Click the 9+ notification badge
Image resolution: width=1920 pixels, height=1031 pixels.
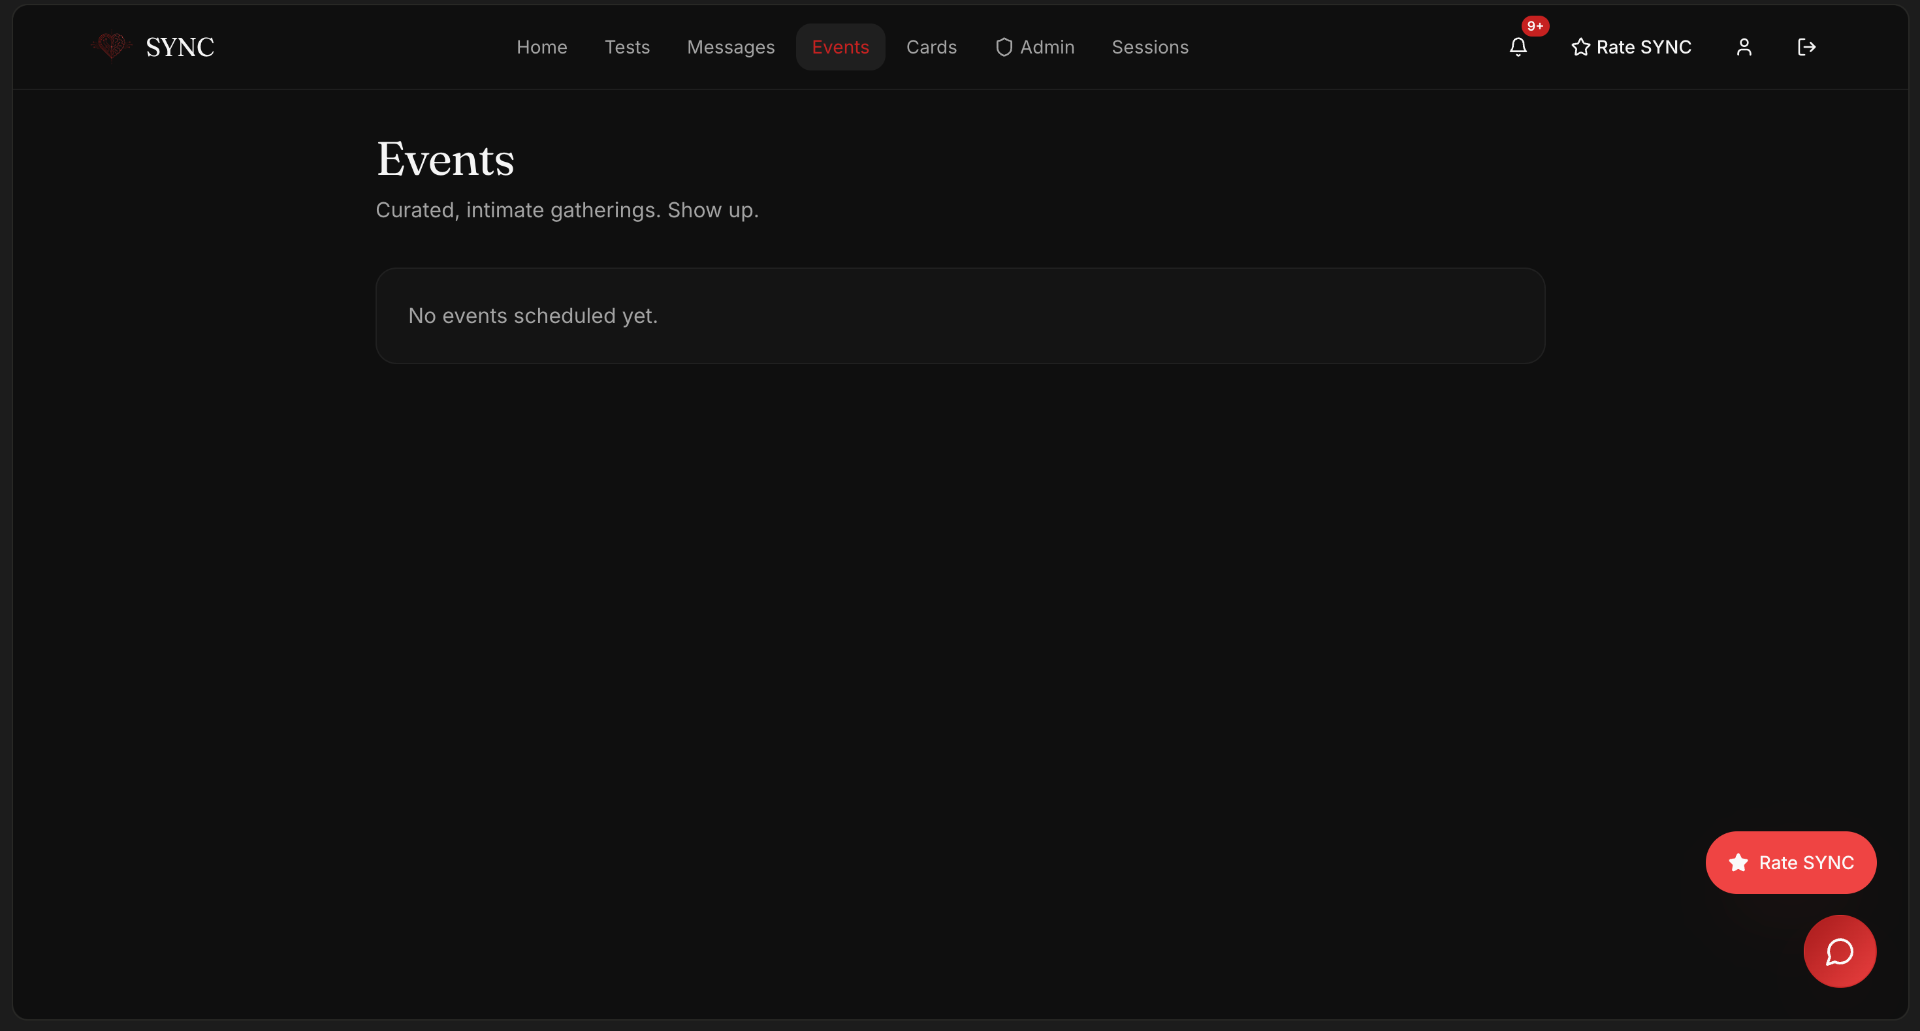pos(1535,26)
